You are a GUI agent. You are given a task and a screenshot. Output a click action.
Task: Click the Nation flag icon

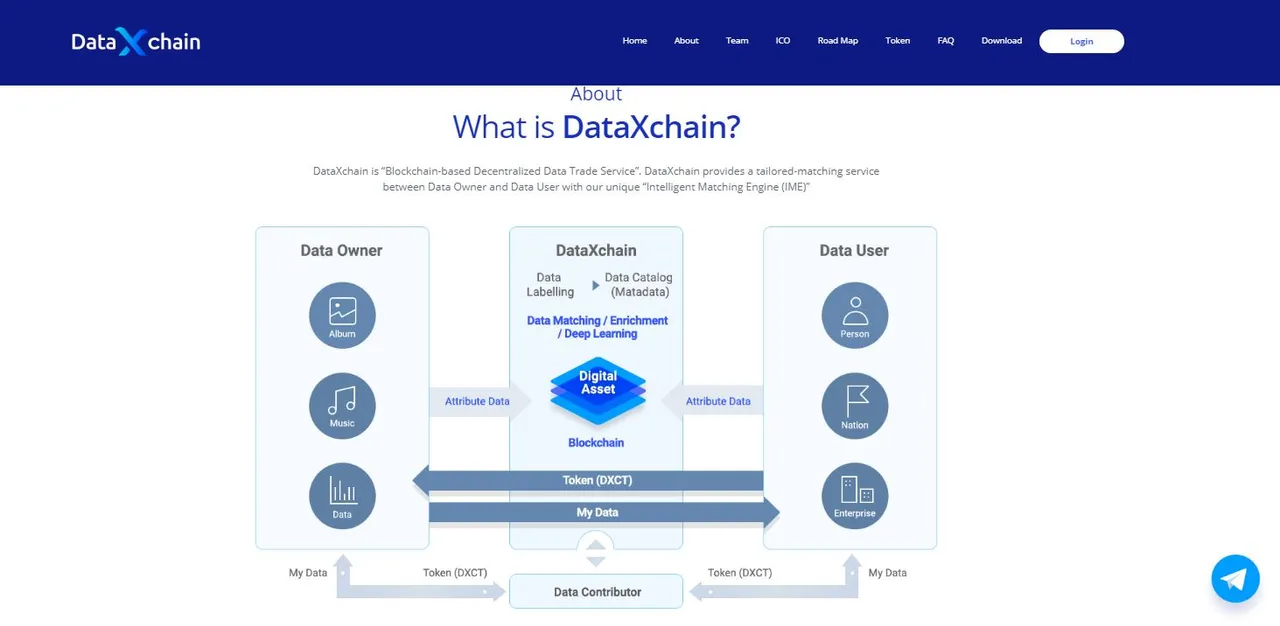pos(855,406)
